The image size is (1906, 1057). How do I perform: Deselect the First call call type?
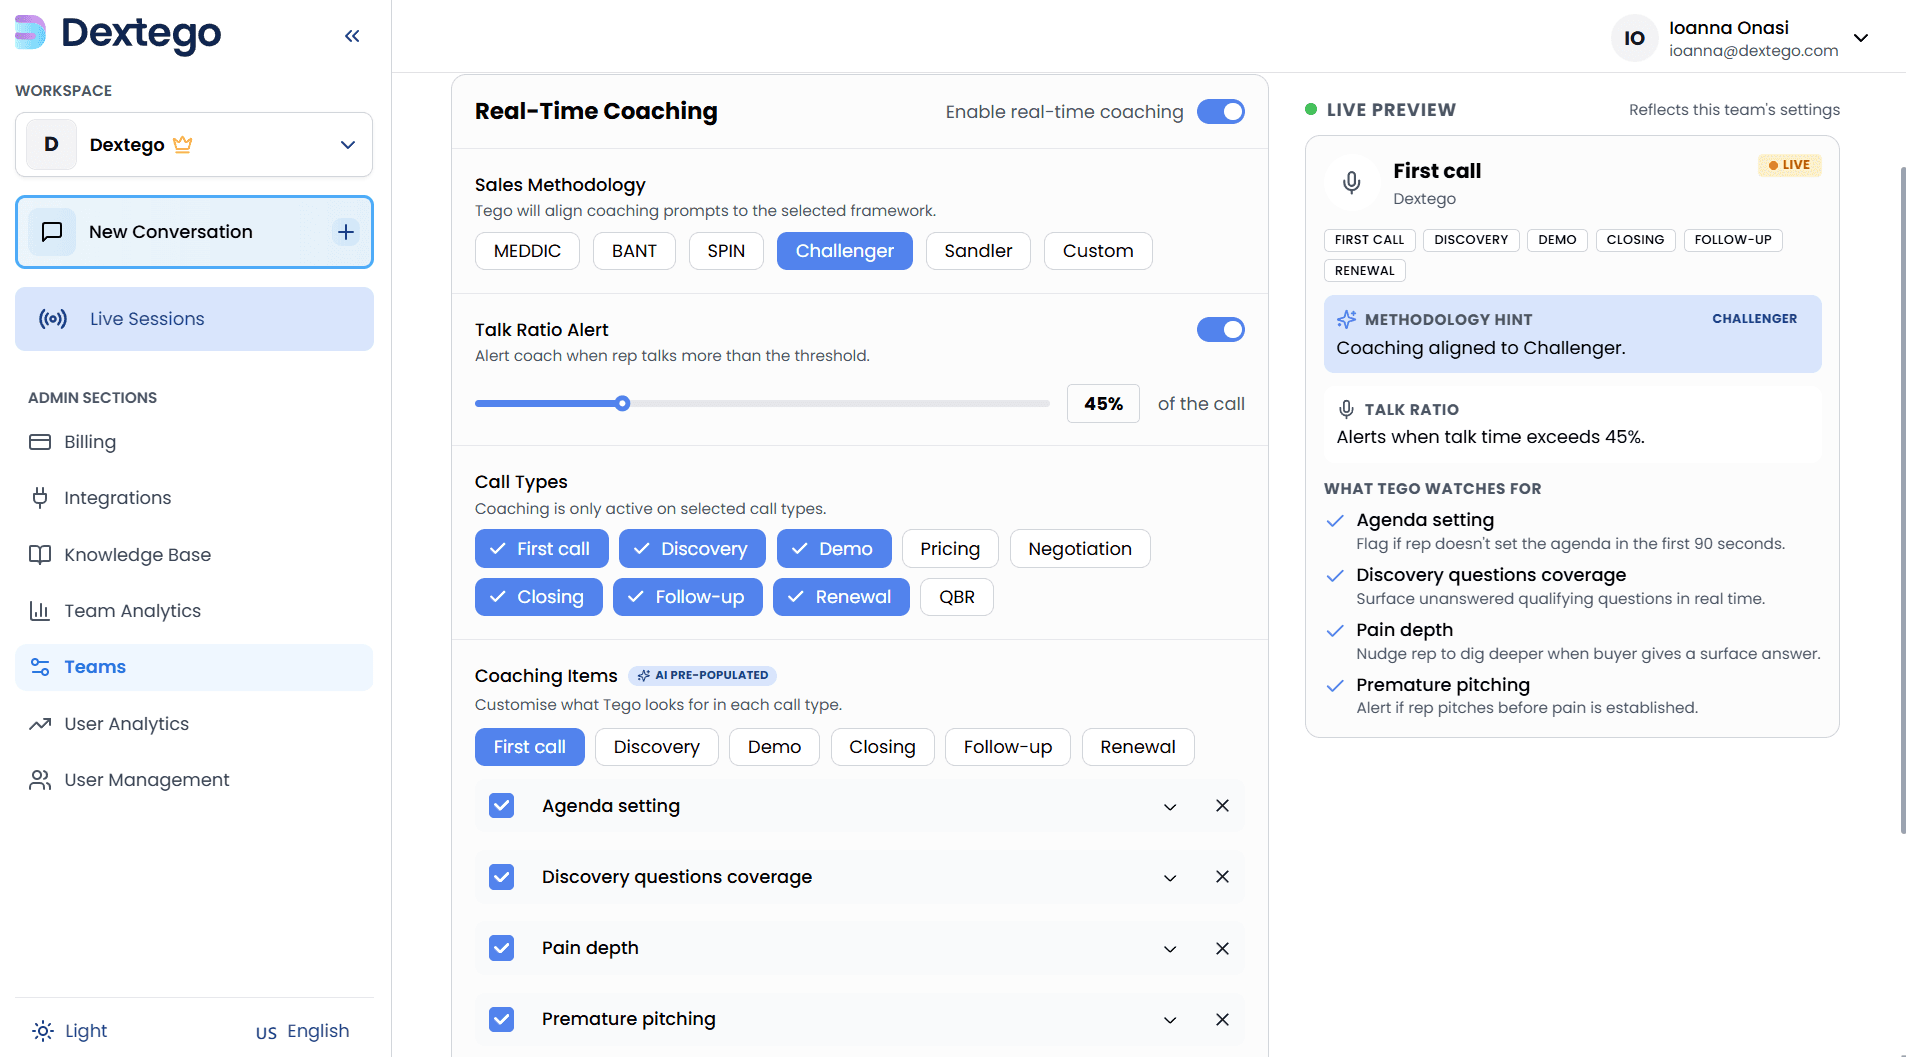point(542,549)
